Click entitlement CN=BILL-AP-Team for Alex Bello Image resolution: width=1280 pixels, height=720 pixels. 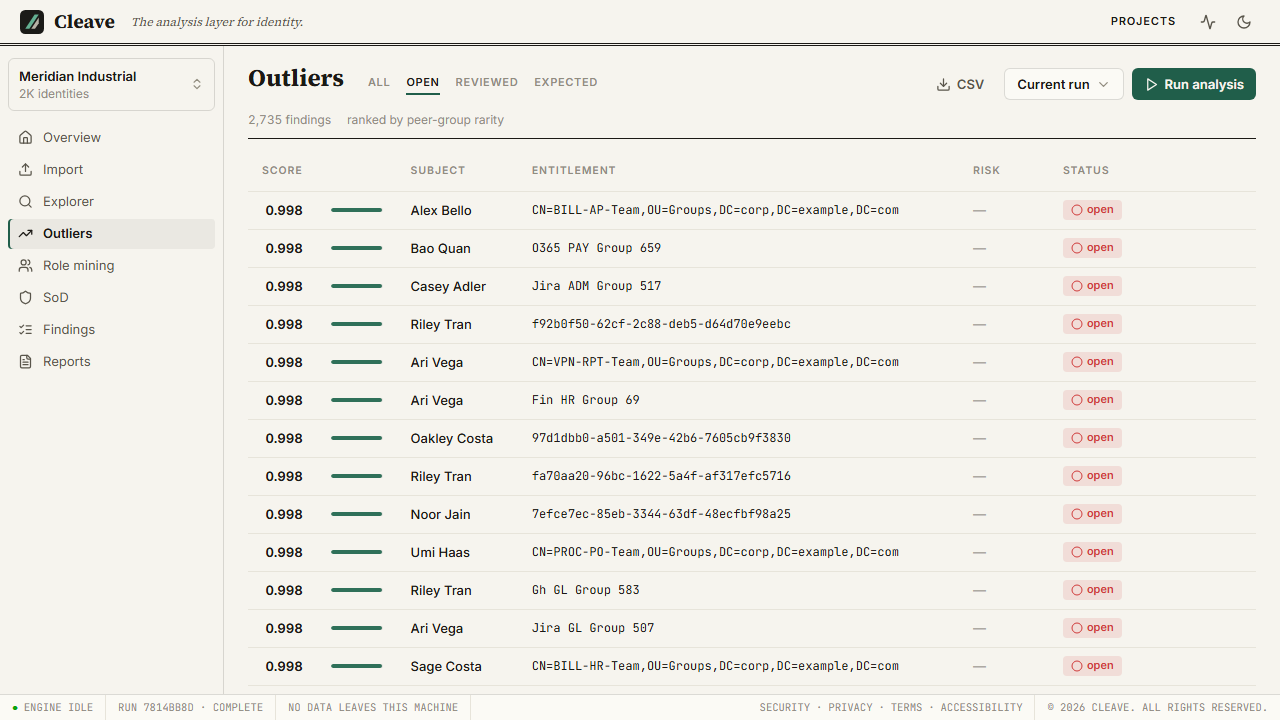click(x=715, y=210)
